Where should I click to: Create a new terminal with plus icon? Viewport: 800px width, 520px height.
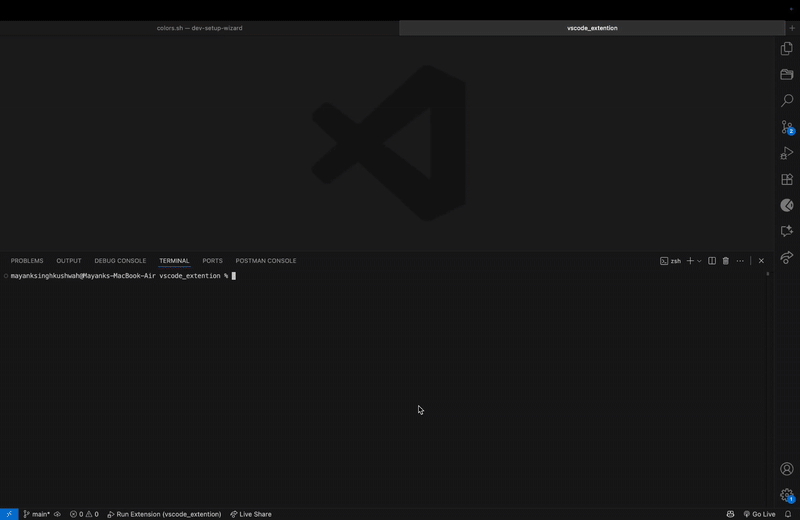pyautogui.click(x=690, y=261)
